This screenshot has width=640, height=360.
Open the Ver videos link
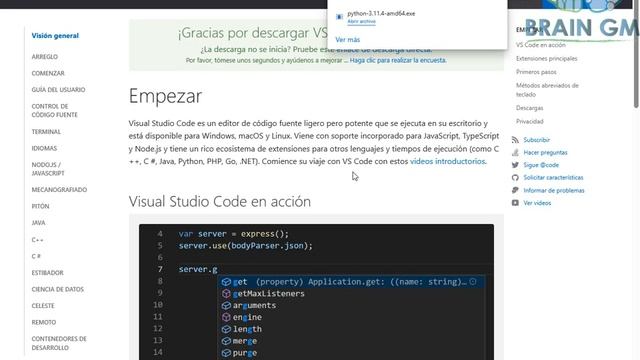point(537,203)
